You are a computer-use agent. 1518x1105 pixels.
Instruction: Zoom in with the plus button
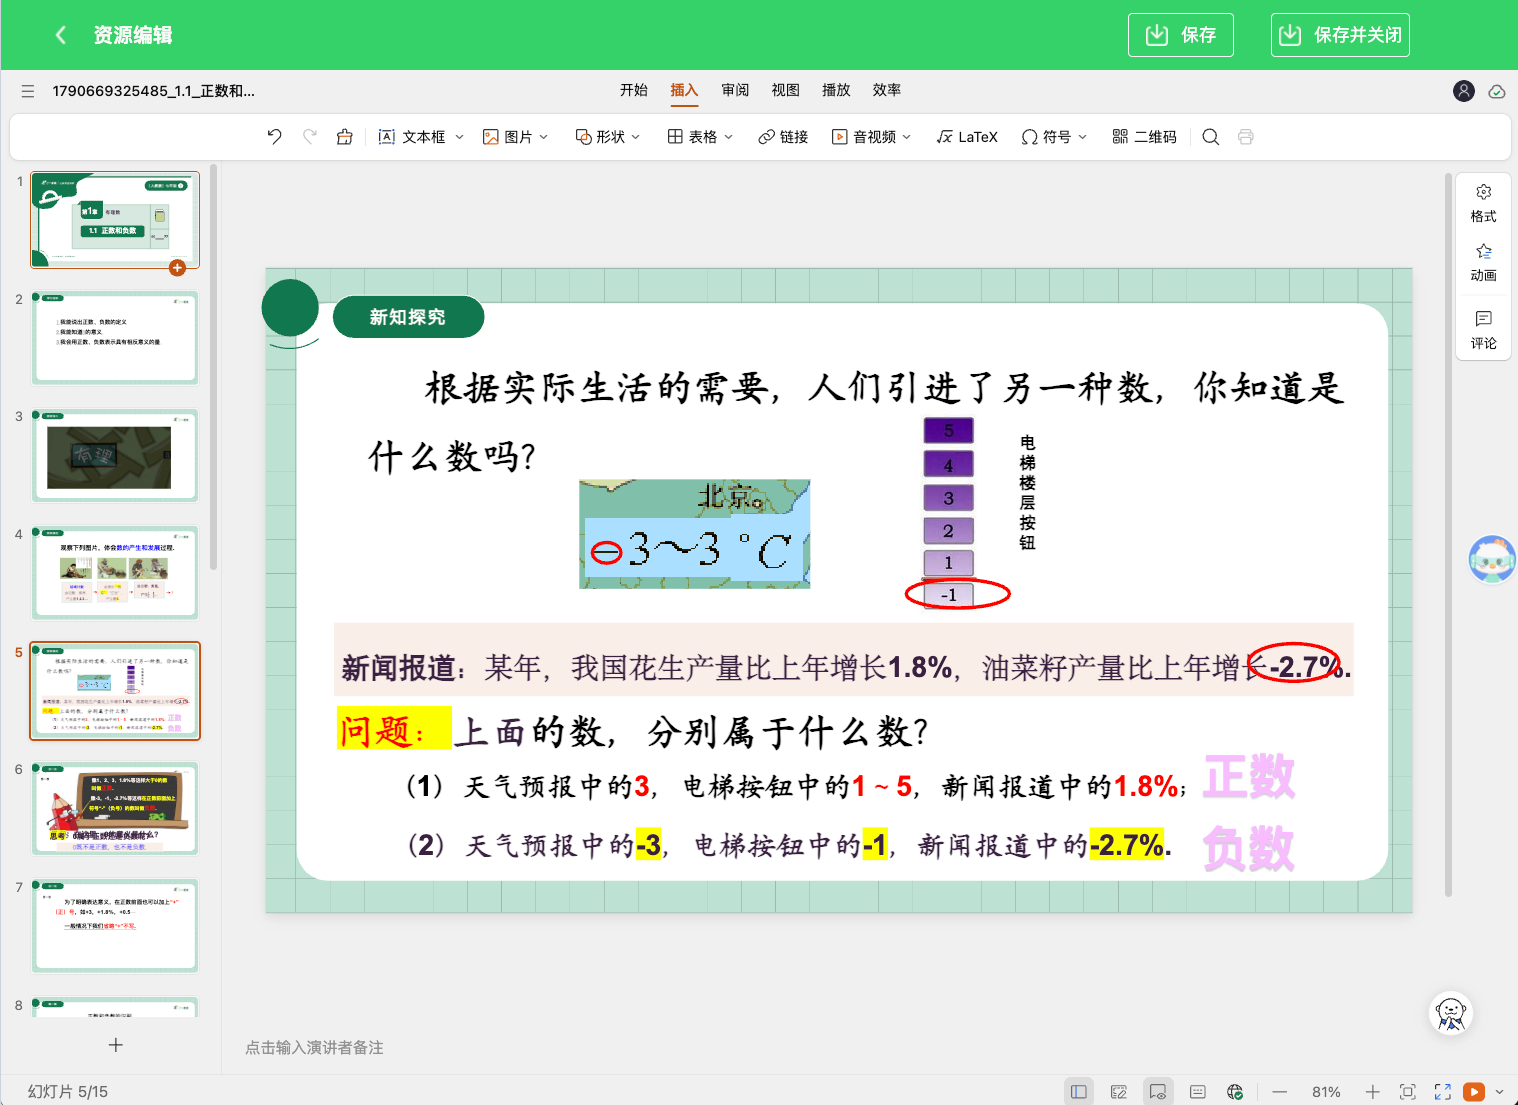pos(1373,1092)
